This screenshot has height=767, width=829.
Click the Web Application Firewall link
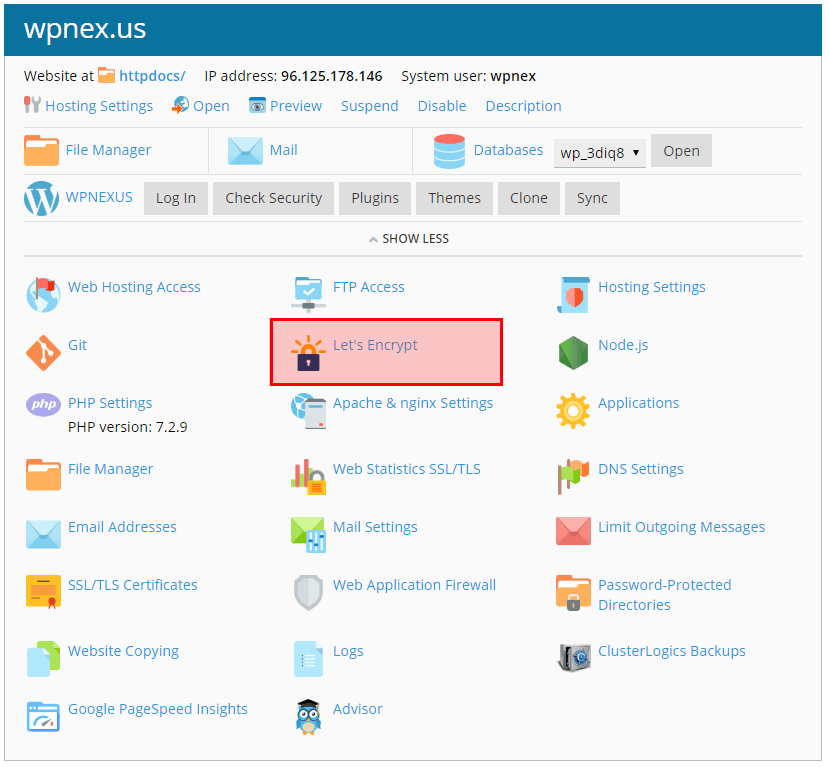coord(414,586)
